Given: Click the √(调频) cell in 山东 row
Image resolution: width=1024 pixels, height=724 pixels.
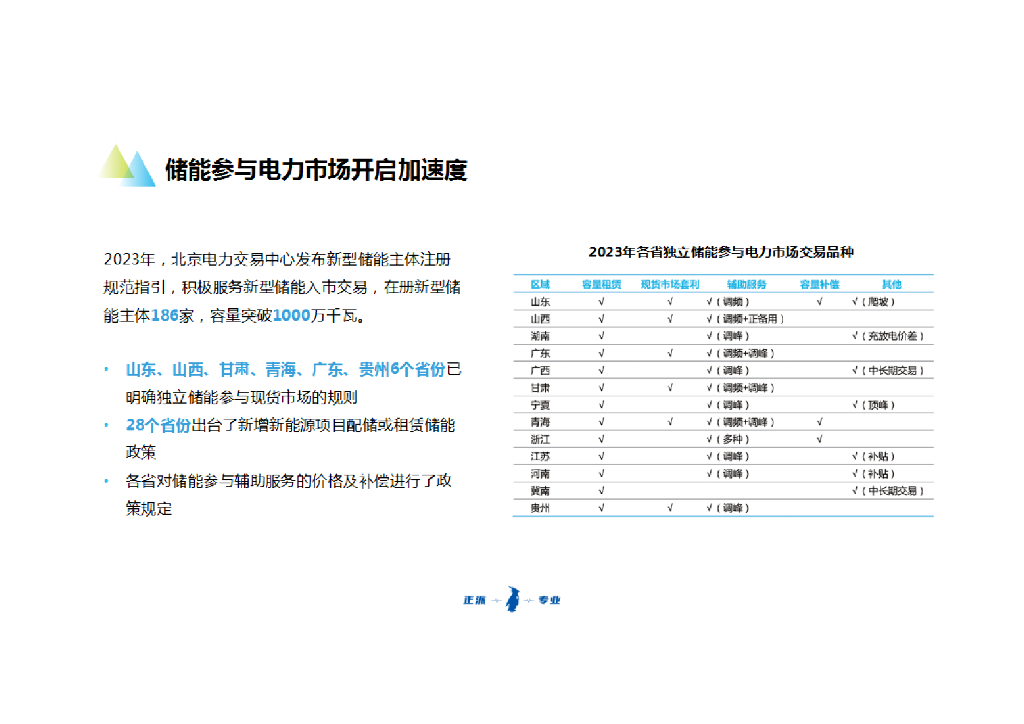Looking at the screenshot, I should [728, 302].
